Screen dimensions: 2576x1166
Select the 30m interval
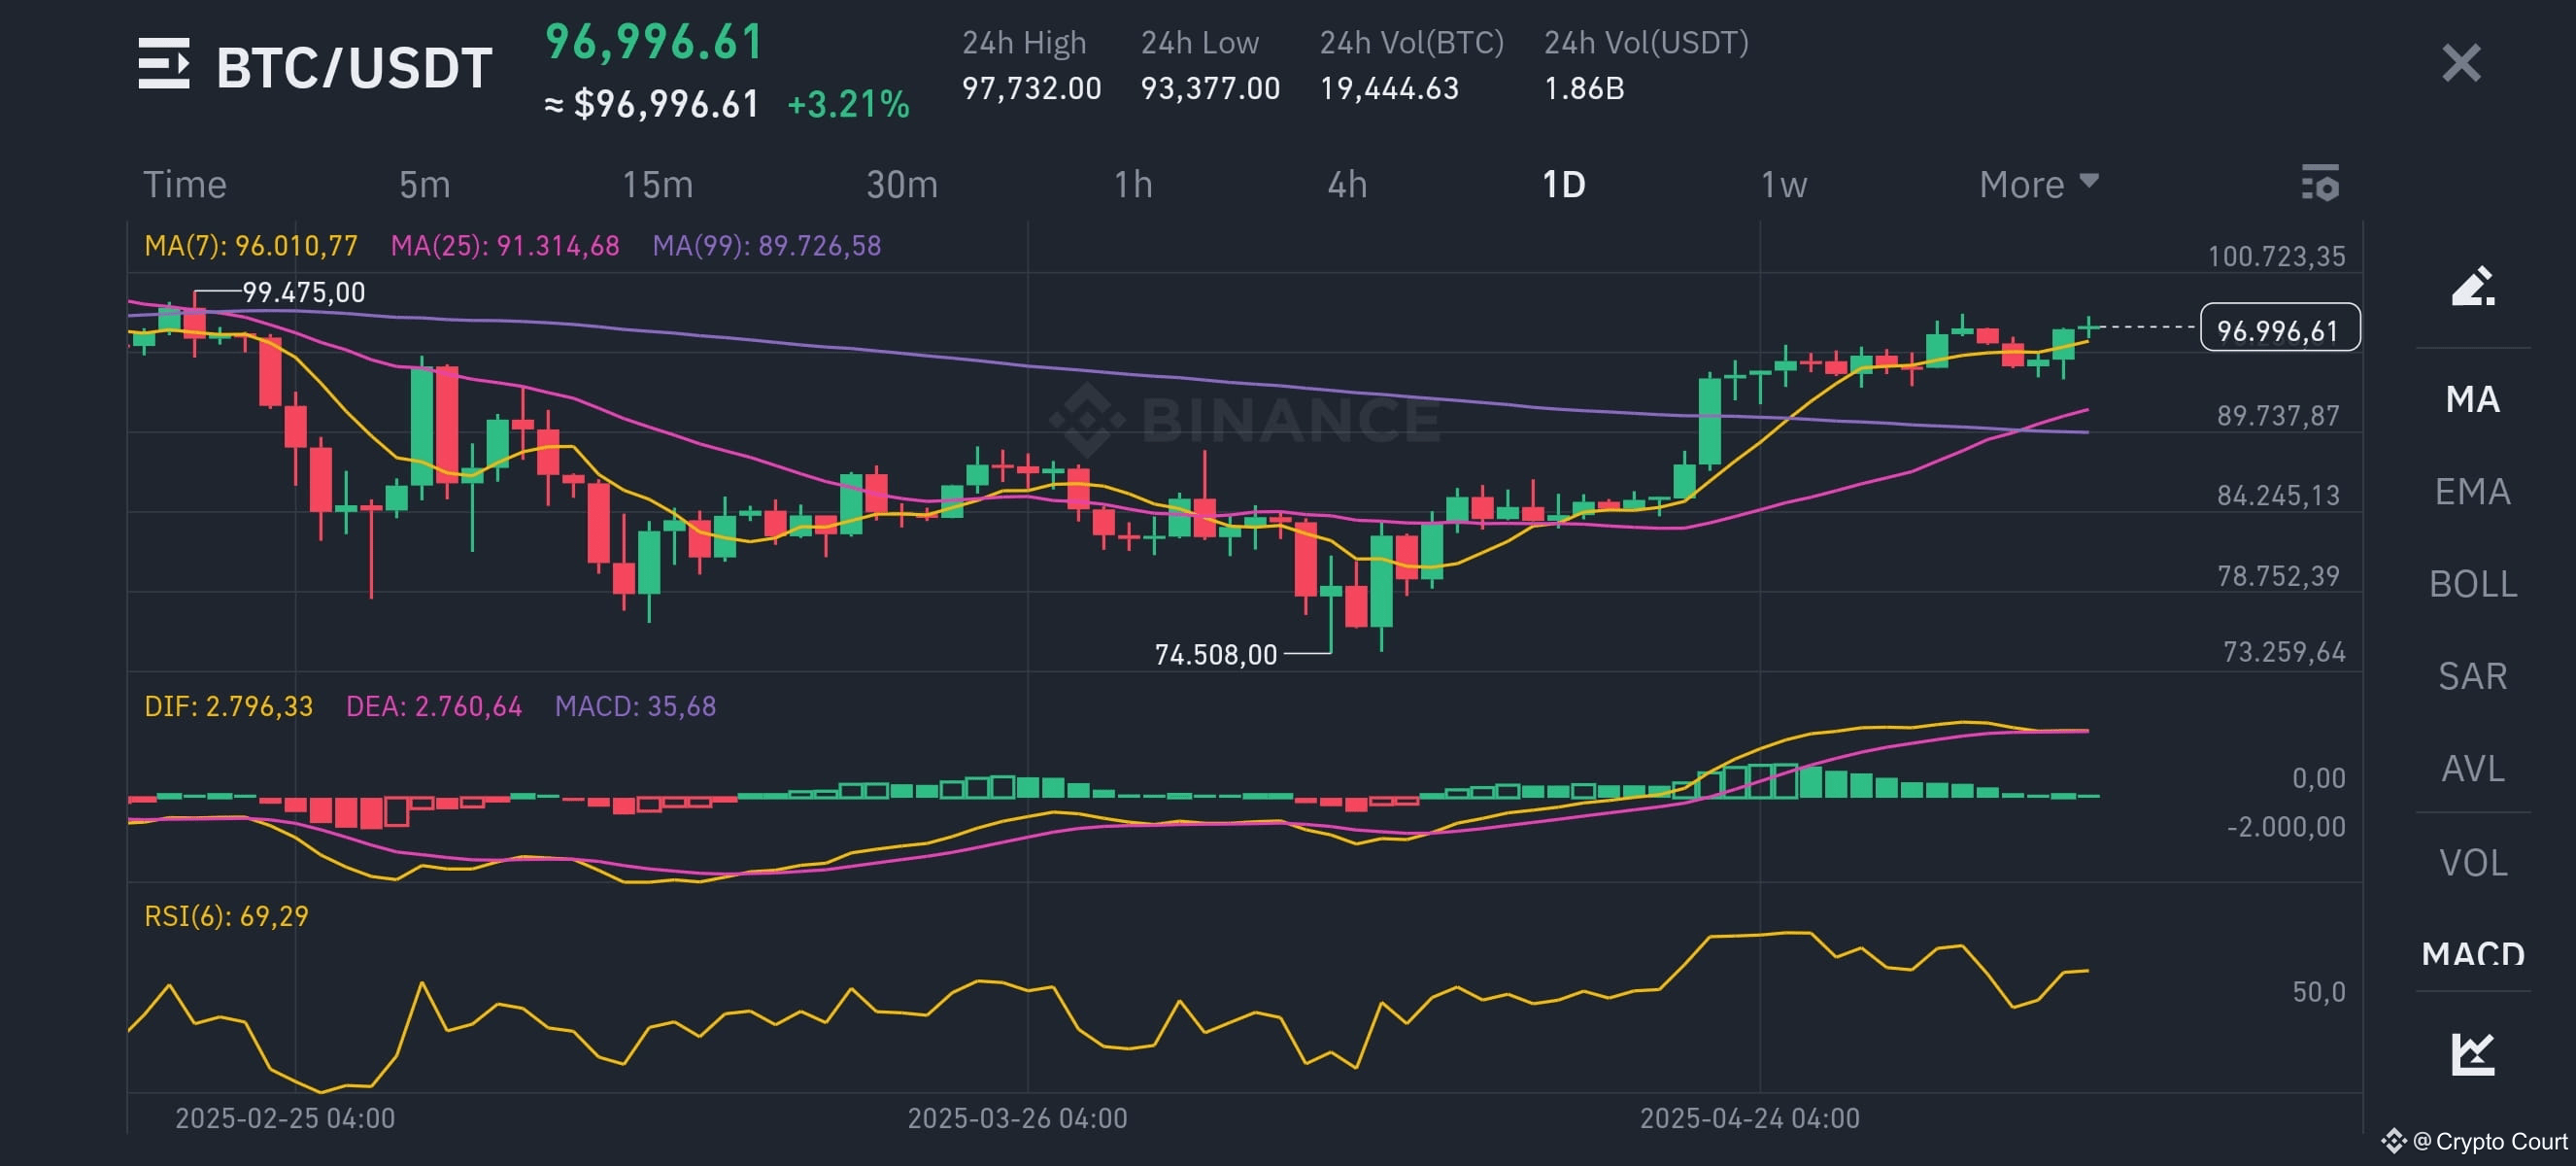click(x=902, y=185)
